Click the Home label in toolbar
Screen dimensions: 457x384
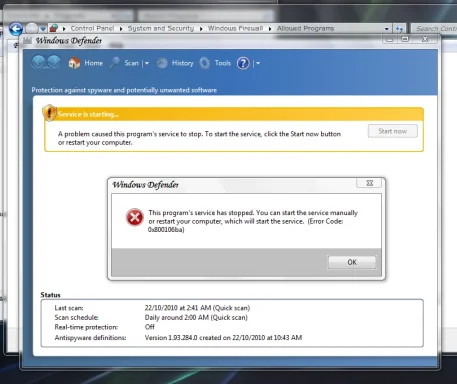tap(94, 63)
